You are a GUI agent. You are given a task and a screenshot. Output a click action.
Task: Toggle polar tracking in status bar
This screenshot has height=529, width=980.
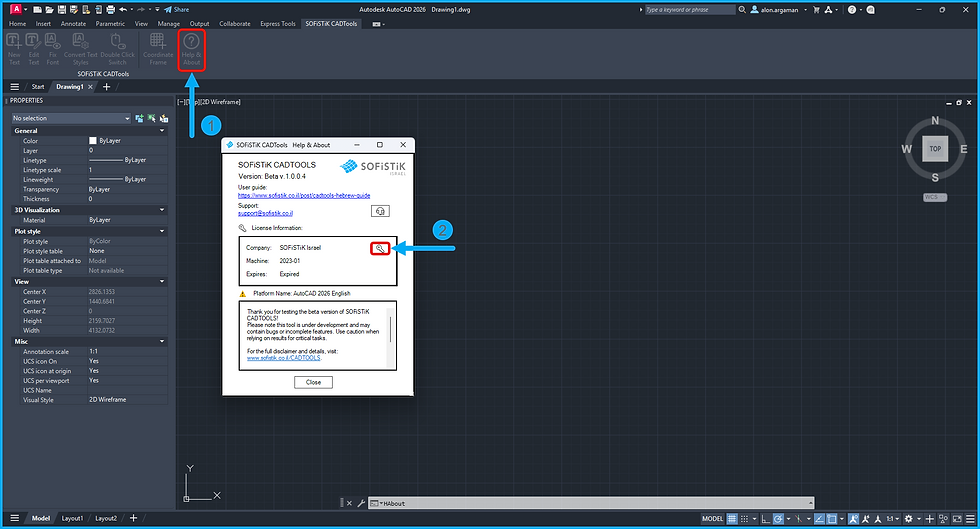pyautogui.click(x=778, y=519)
